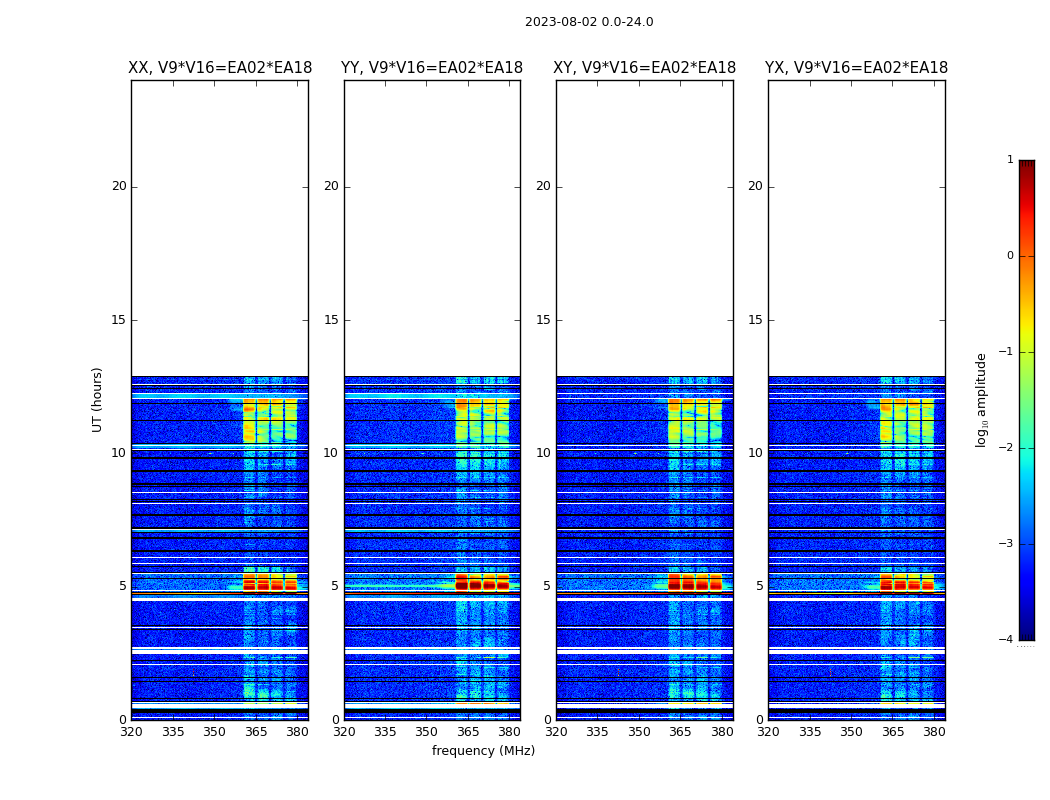Click the date title '2023-08-02 0.0-24.0'
Viewport: 1050px width, 800px height.
click(x=589, y=22)
